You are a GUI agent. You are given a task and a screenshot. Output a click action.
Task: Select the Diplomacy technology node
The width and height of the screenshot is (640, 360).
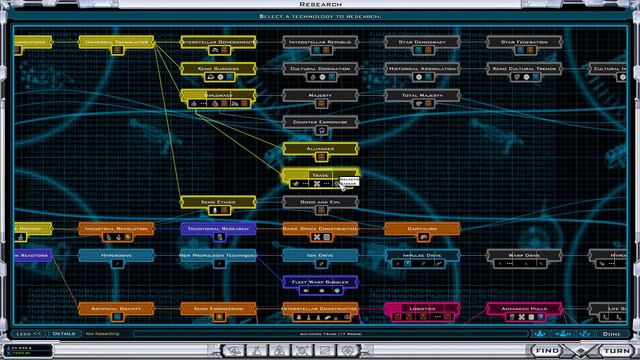pyautogui.click(x=218, y=95)
